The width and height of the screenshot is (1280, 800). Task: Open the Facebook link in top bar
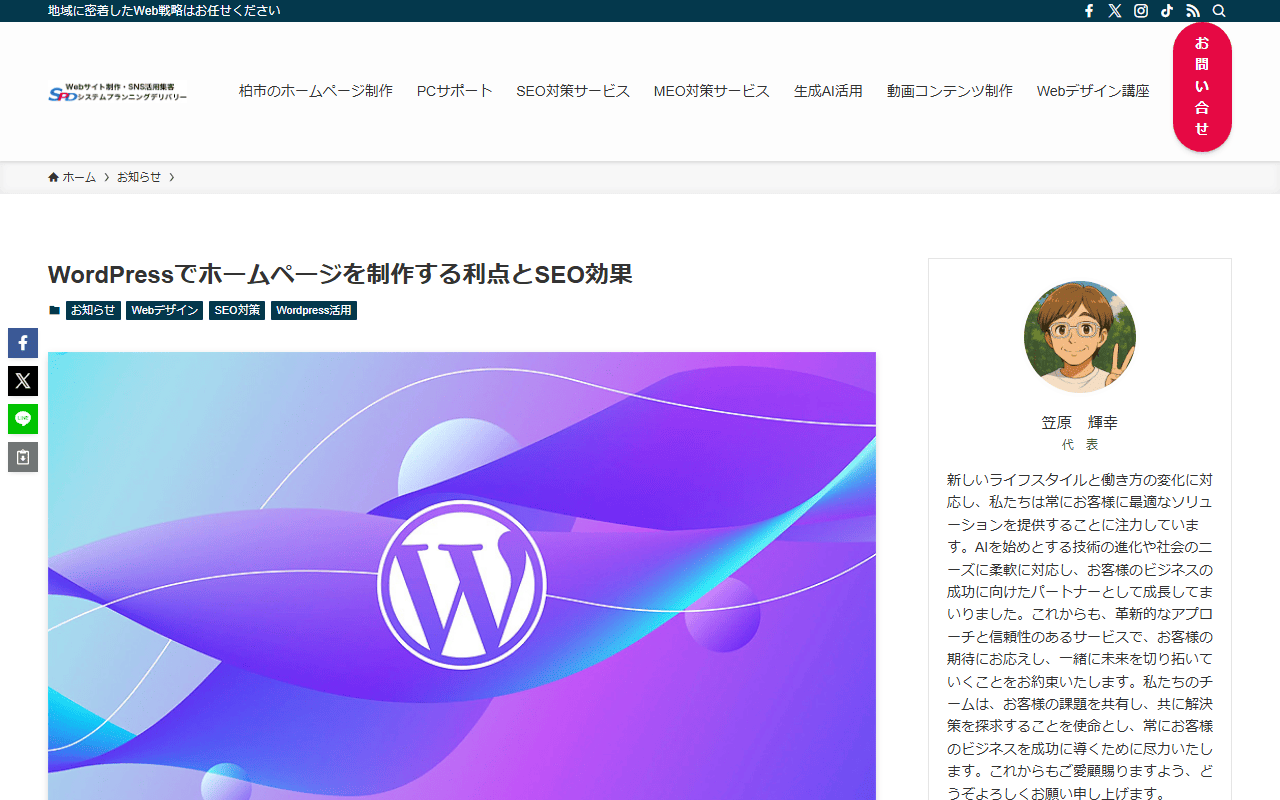(1089, 11)
